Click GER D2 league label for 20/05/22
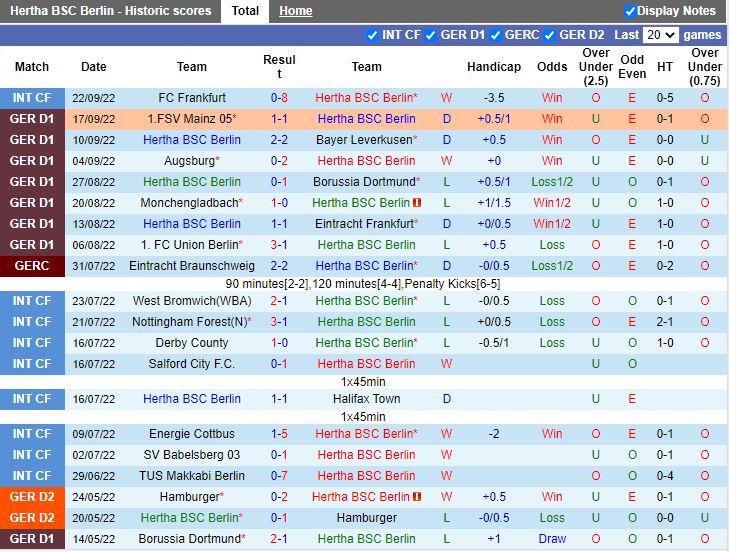Image resolution: width=729 pixels, height=552 pixels. click(32, 518)
